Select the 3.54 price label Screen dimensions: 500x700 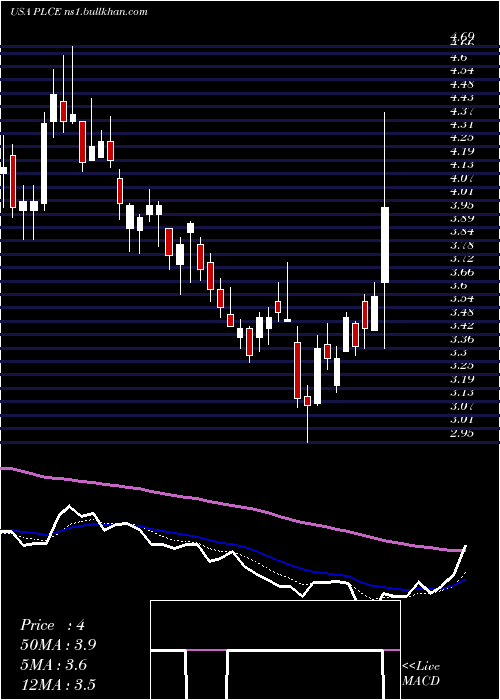click(462, 299)
